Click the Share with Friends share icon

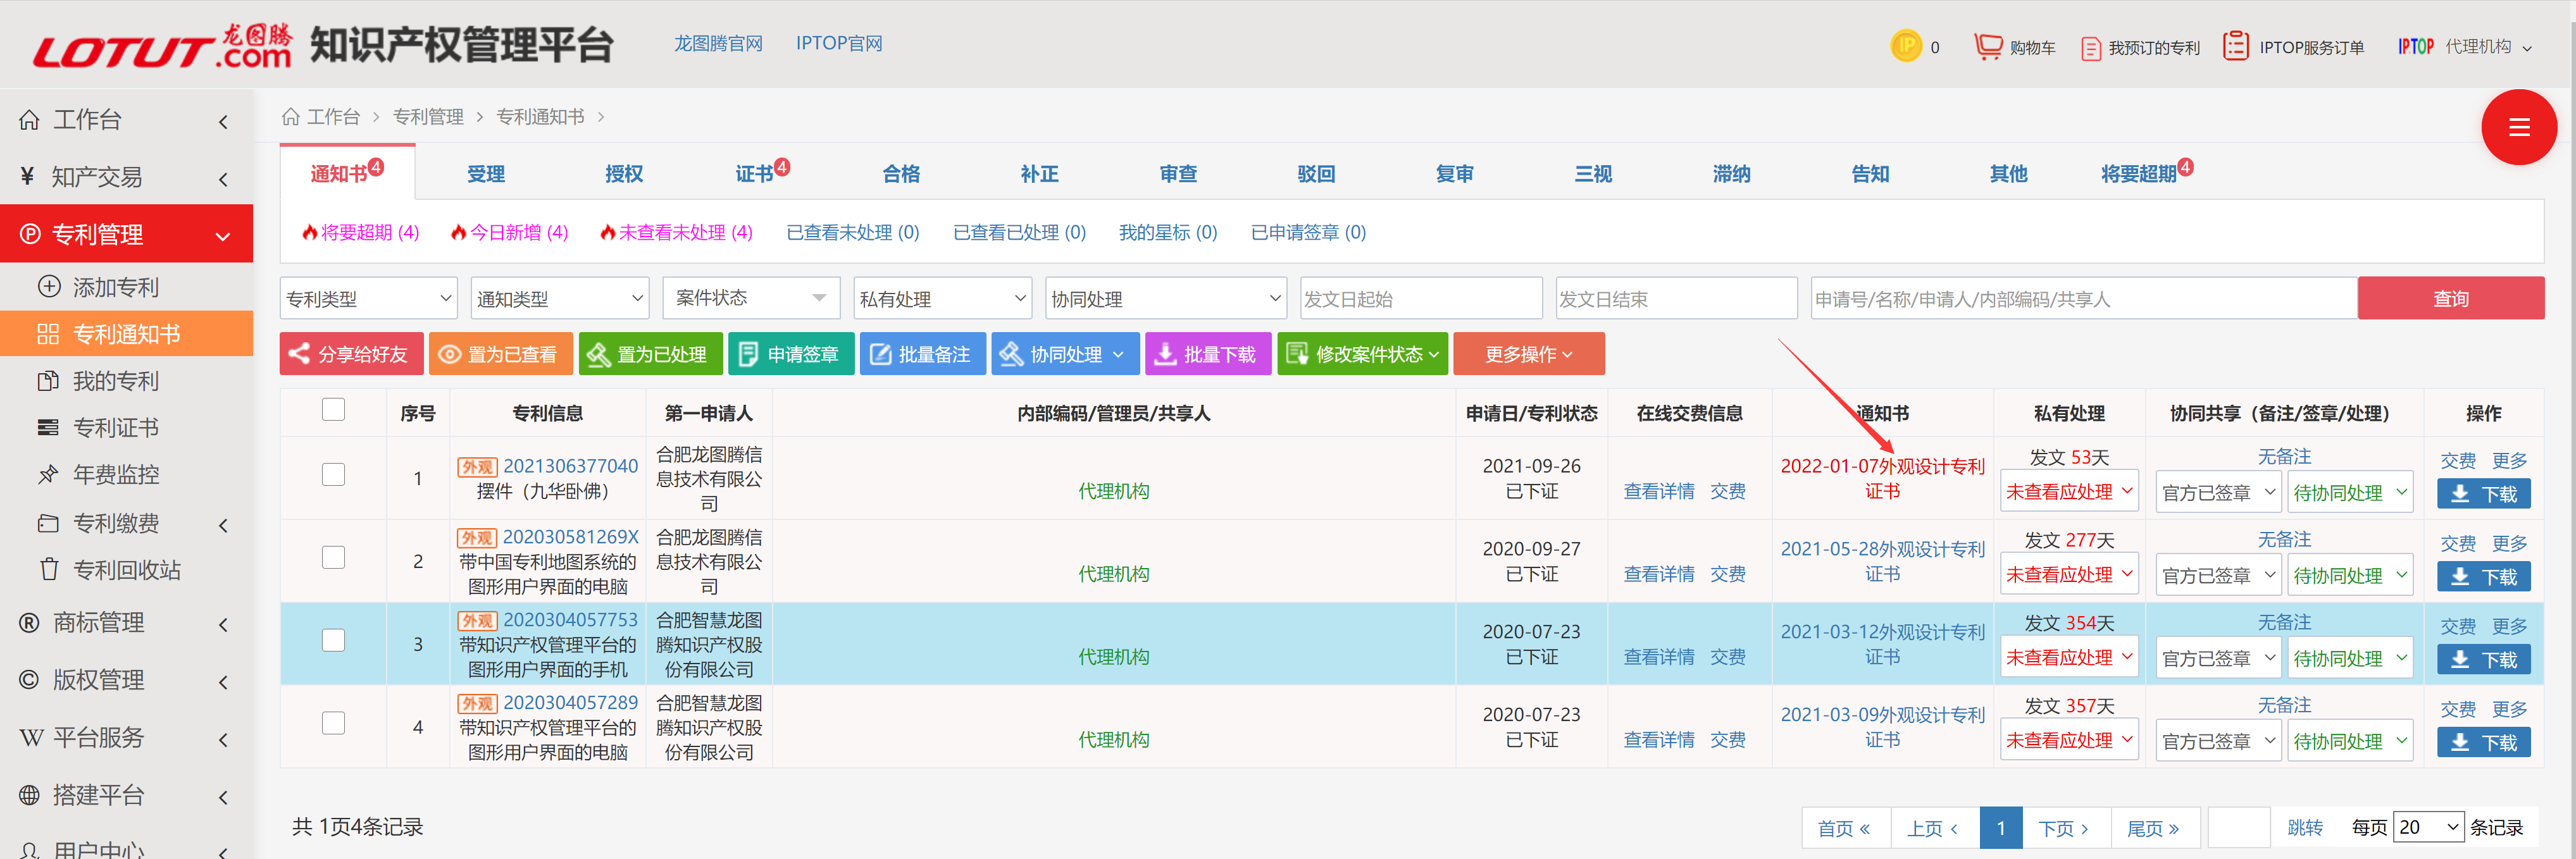coord(298,354)
